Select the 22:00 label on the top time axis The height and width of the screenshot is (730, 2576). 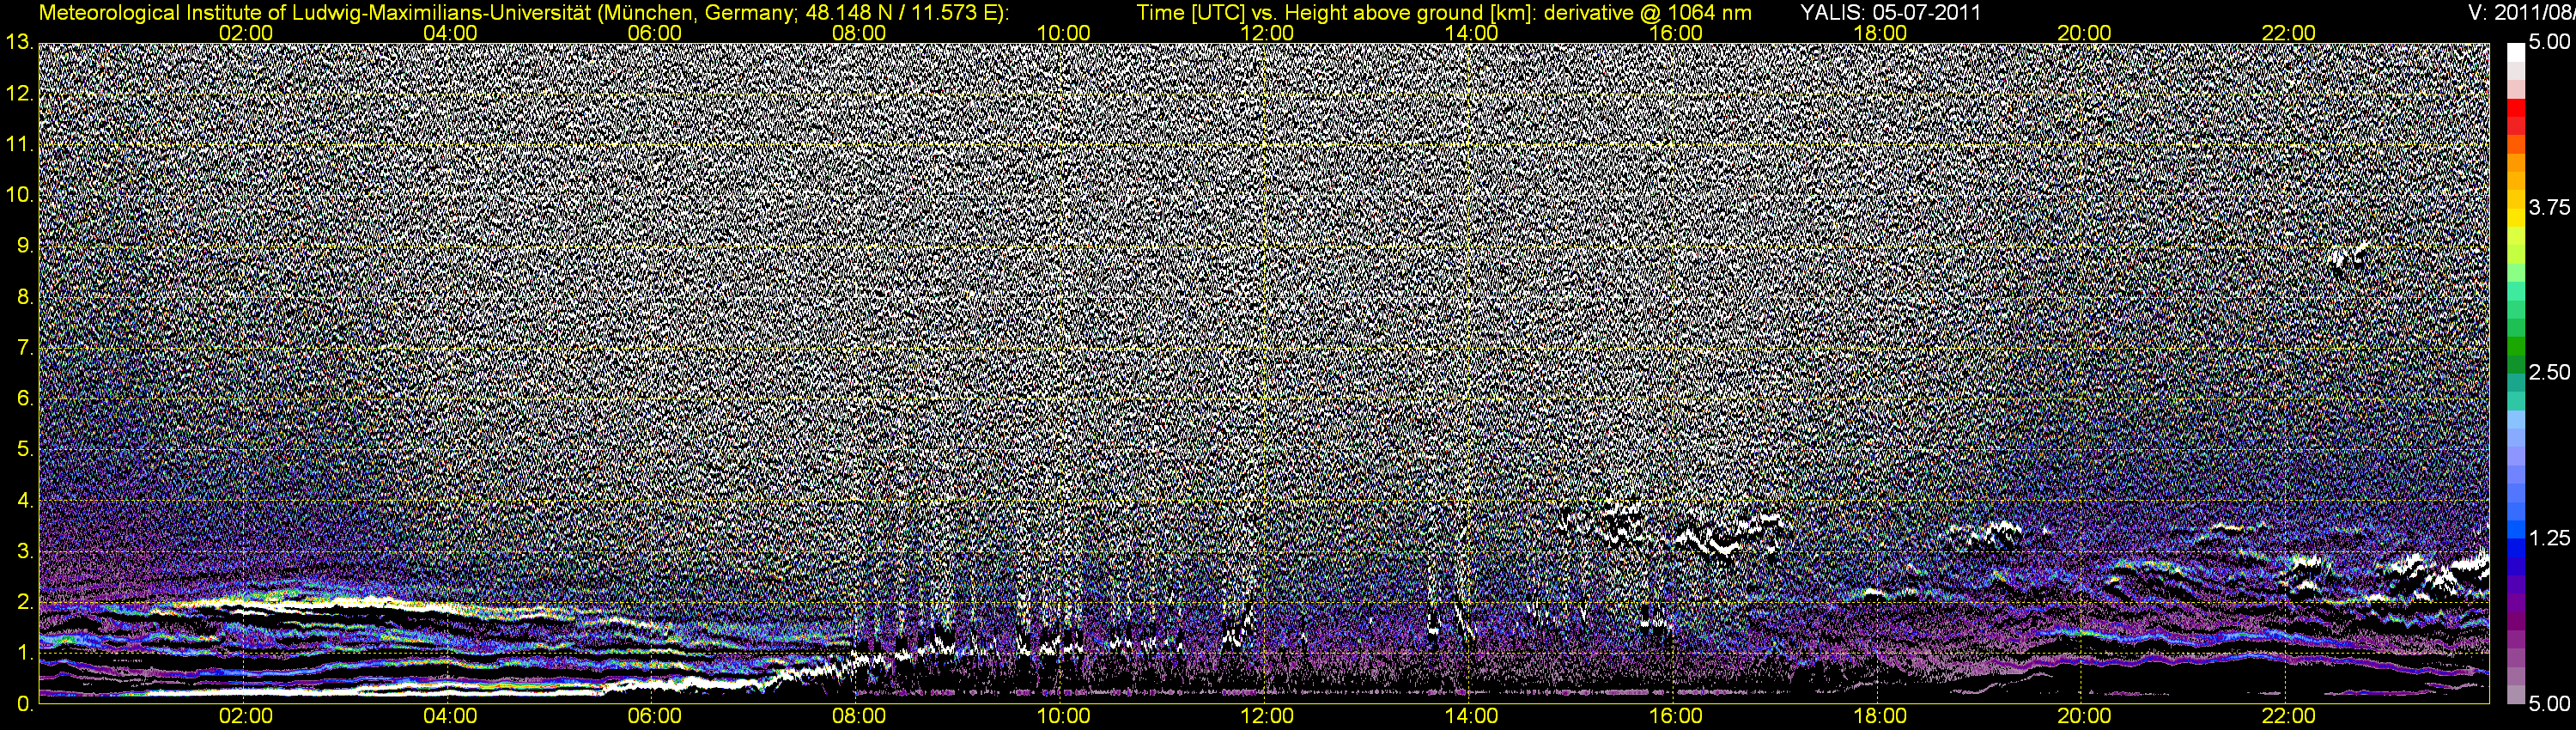point(2289,33)
